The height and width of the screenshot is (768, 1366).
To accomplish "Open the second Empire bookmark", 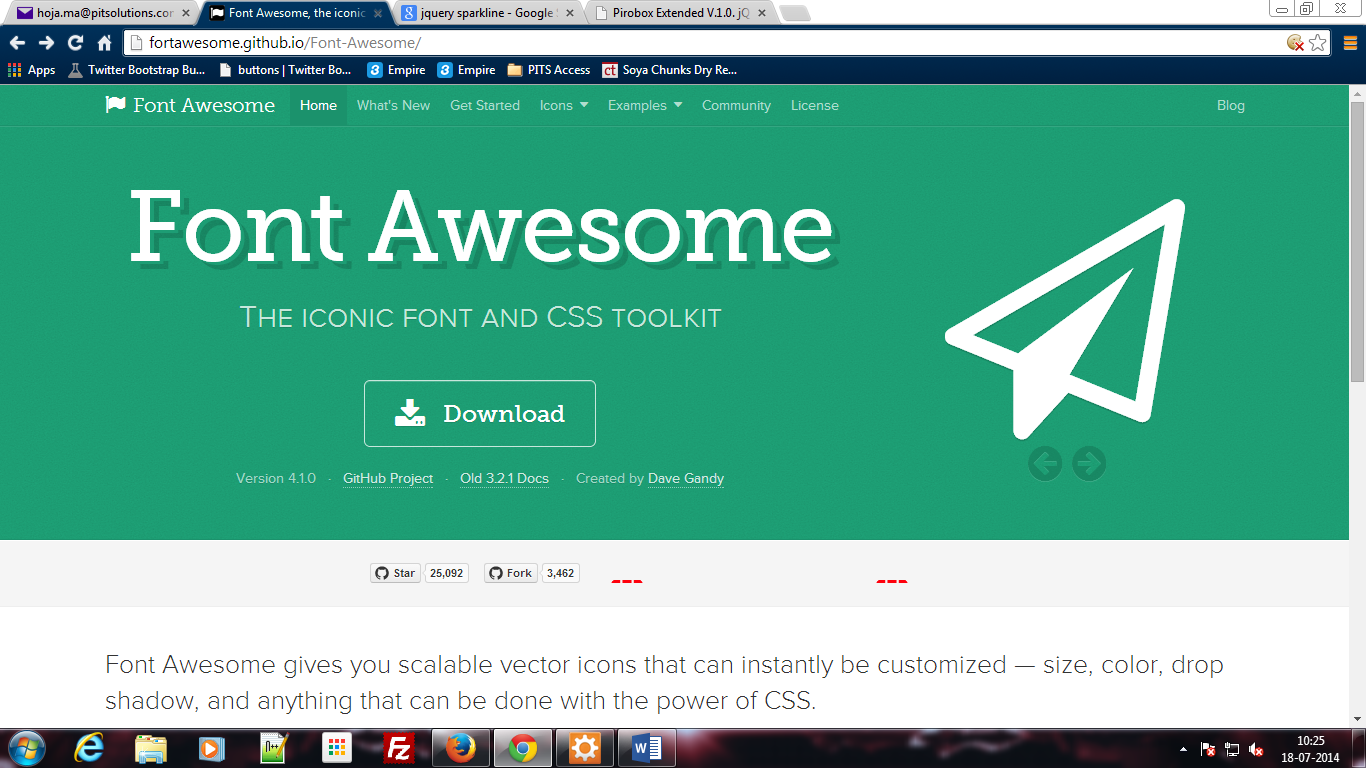I will coord(467,70).
